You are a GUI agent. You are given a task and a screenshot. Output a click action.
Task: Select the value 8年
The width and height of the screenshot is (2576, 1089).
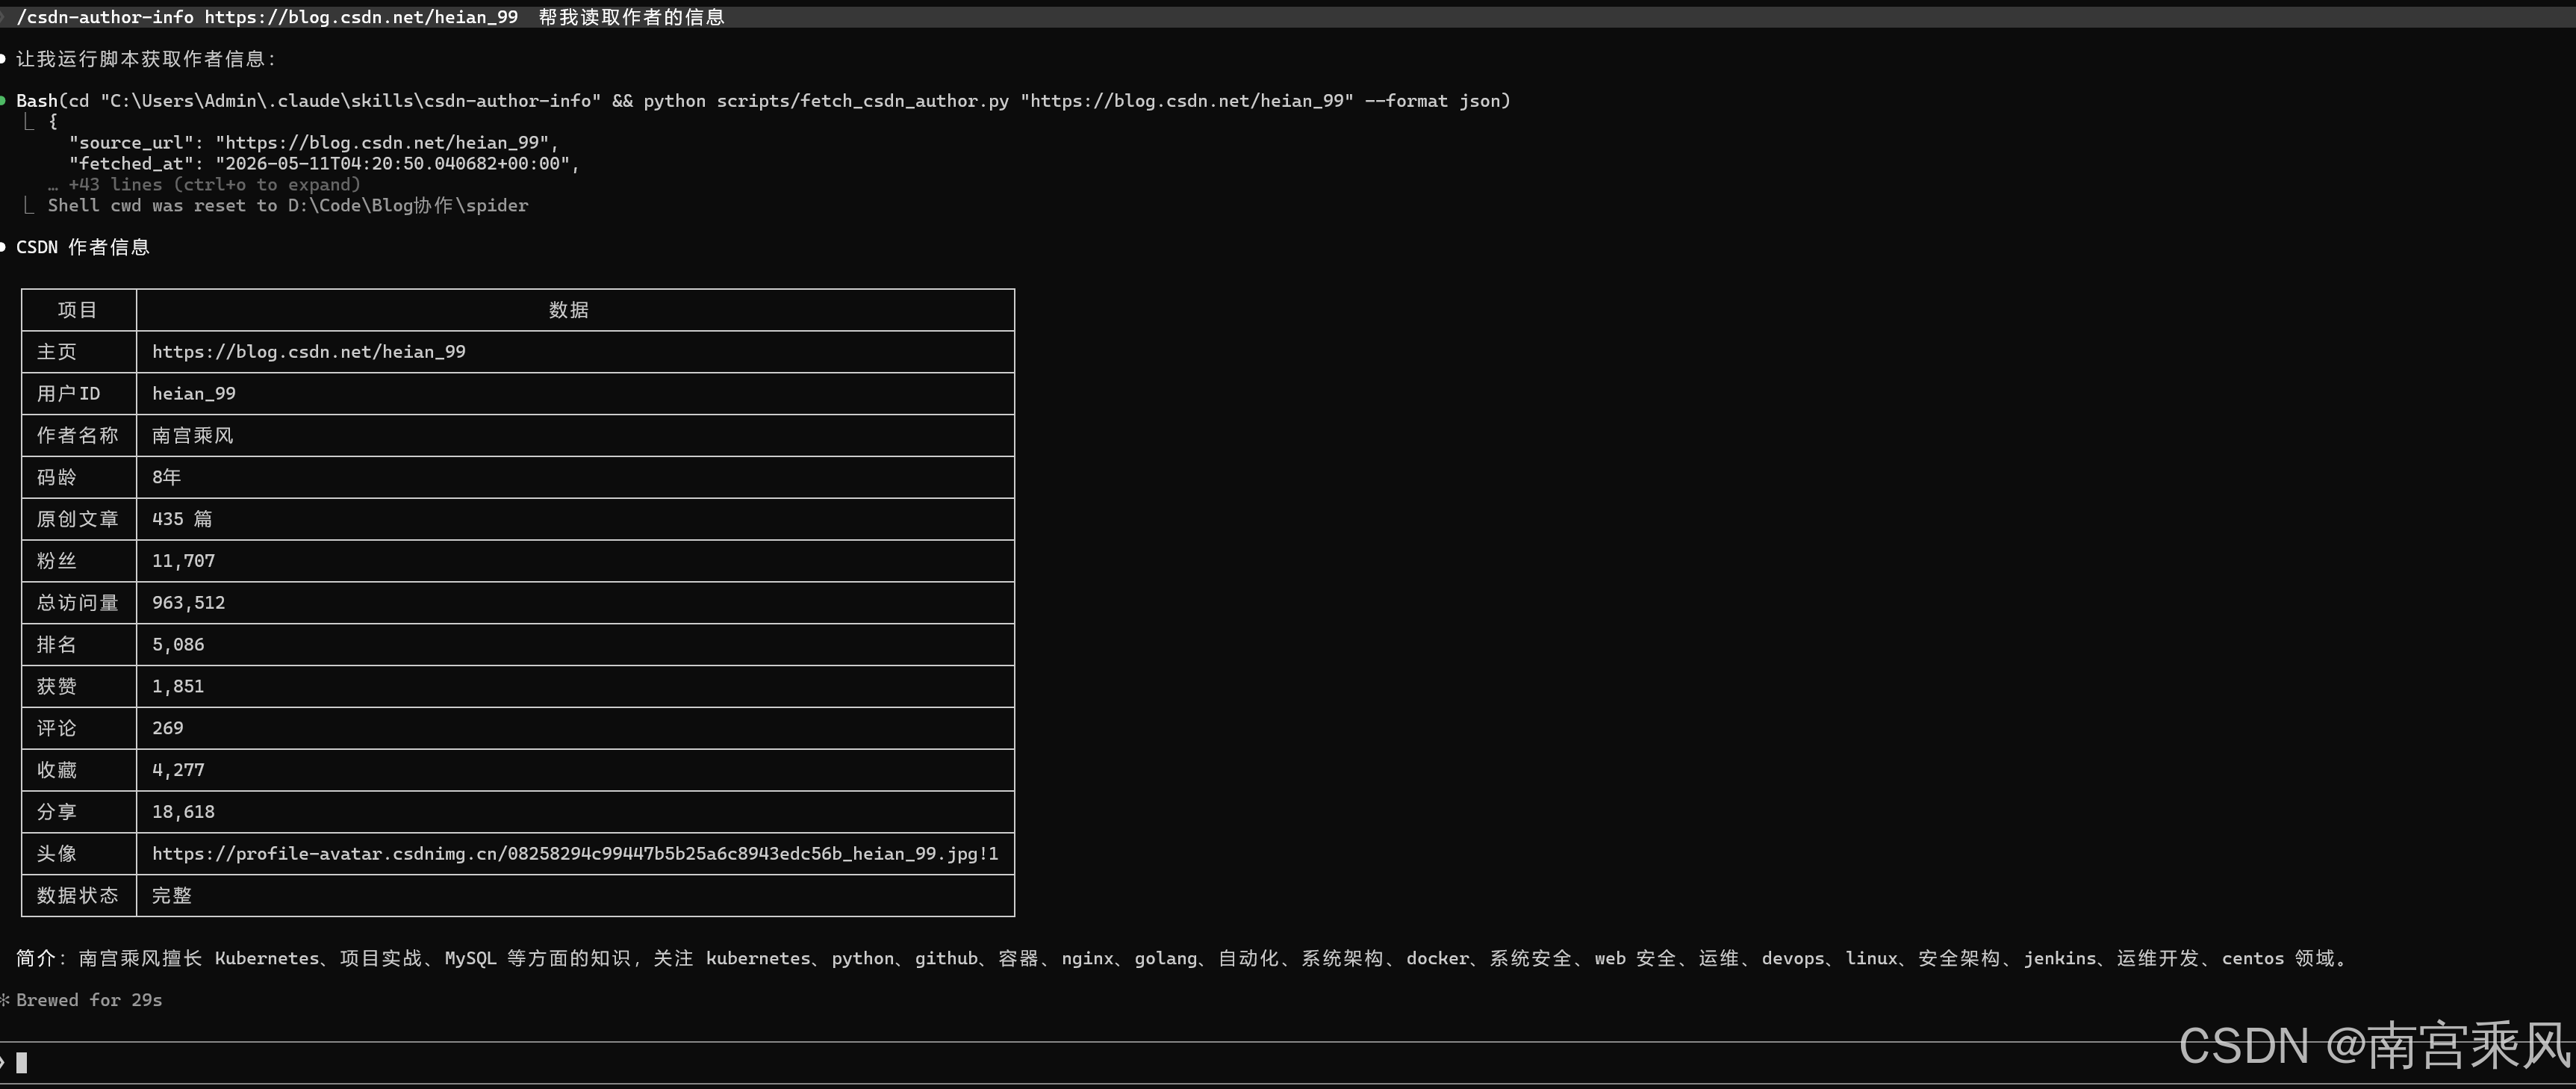(167, 478)
